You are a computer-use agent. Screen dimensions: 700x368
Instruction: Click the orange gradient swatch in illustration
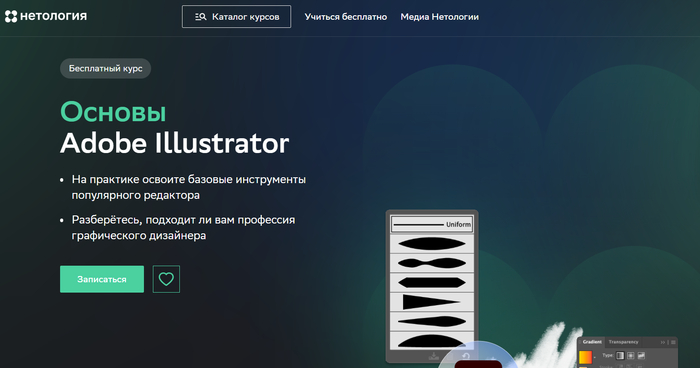(585, 357)
